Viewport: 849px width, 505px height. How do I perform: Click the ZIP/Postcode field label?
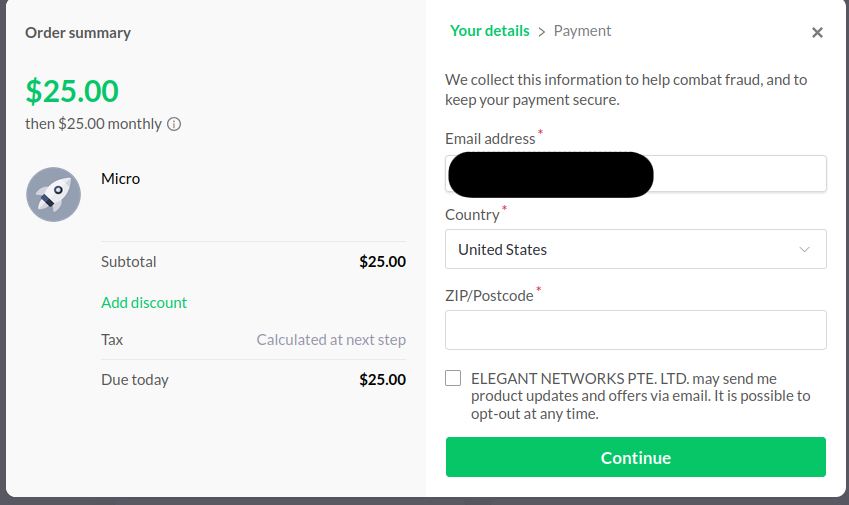(x=489, y=295)
